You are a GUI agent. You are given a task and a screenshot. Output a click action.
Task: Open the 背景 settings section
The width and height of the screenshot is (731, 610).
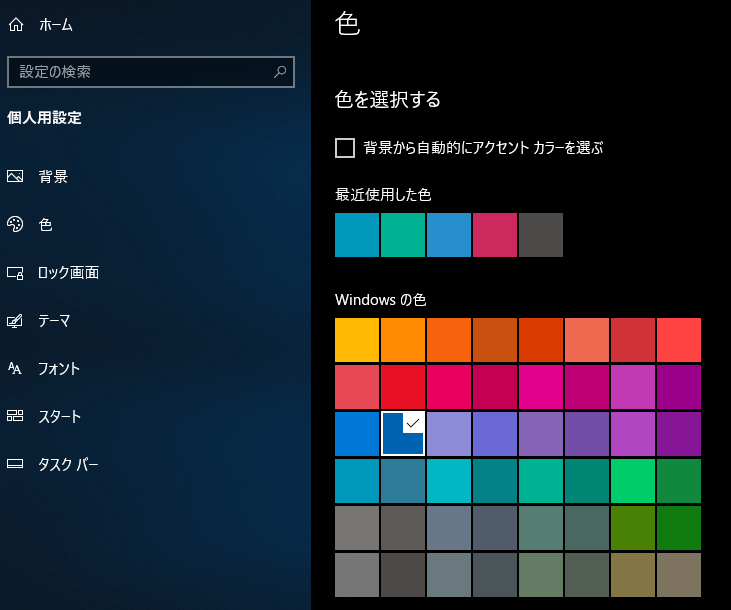click(53, 177)
